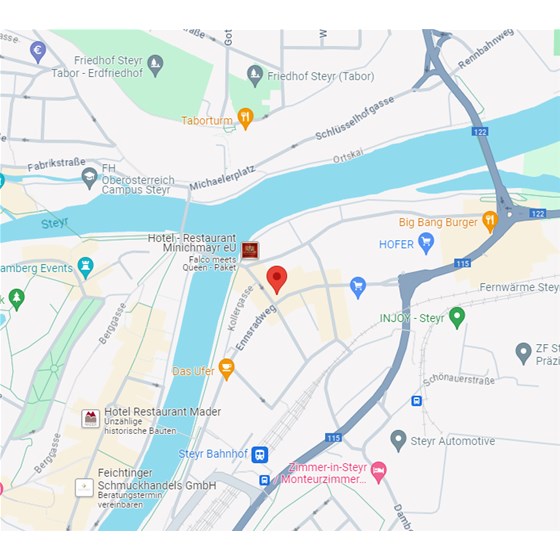Screen dimensions: 560x560
Task: Click the 115 road shield near Bahnhof
Action: pos(333,438)
